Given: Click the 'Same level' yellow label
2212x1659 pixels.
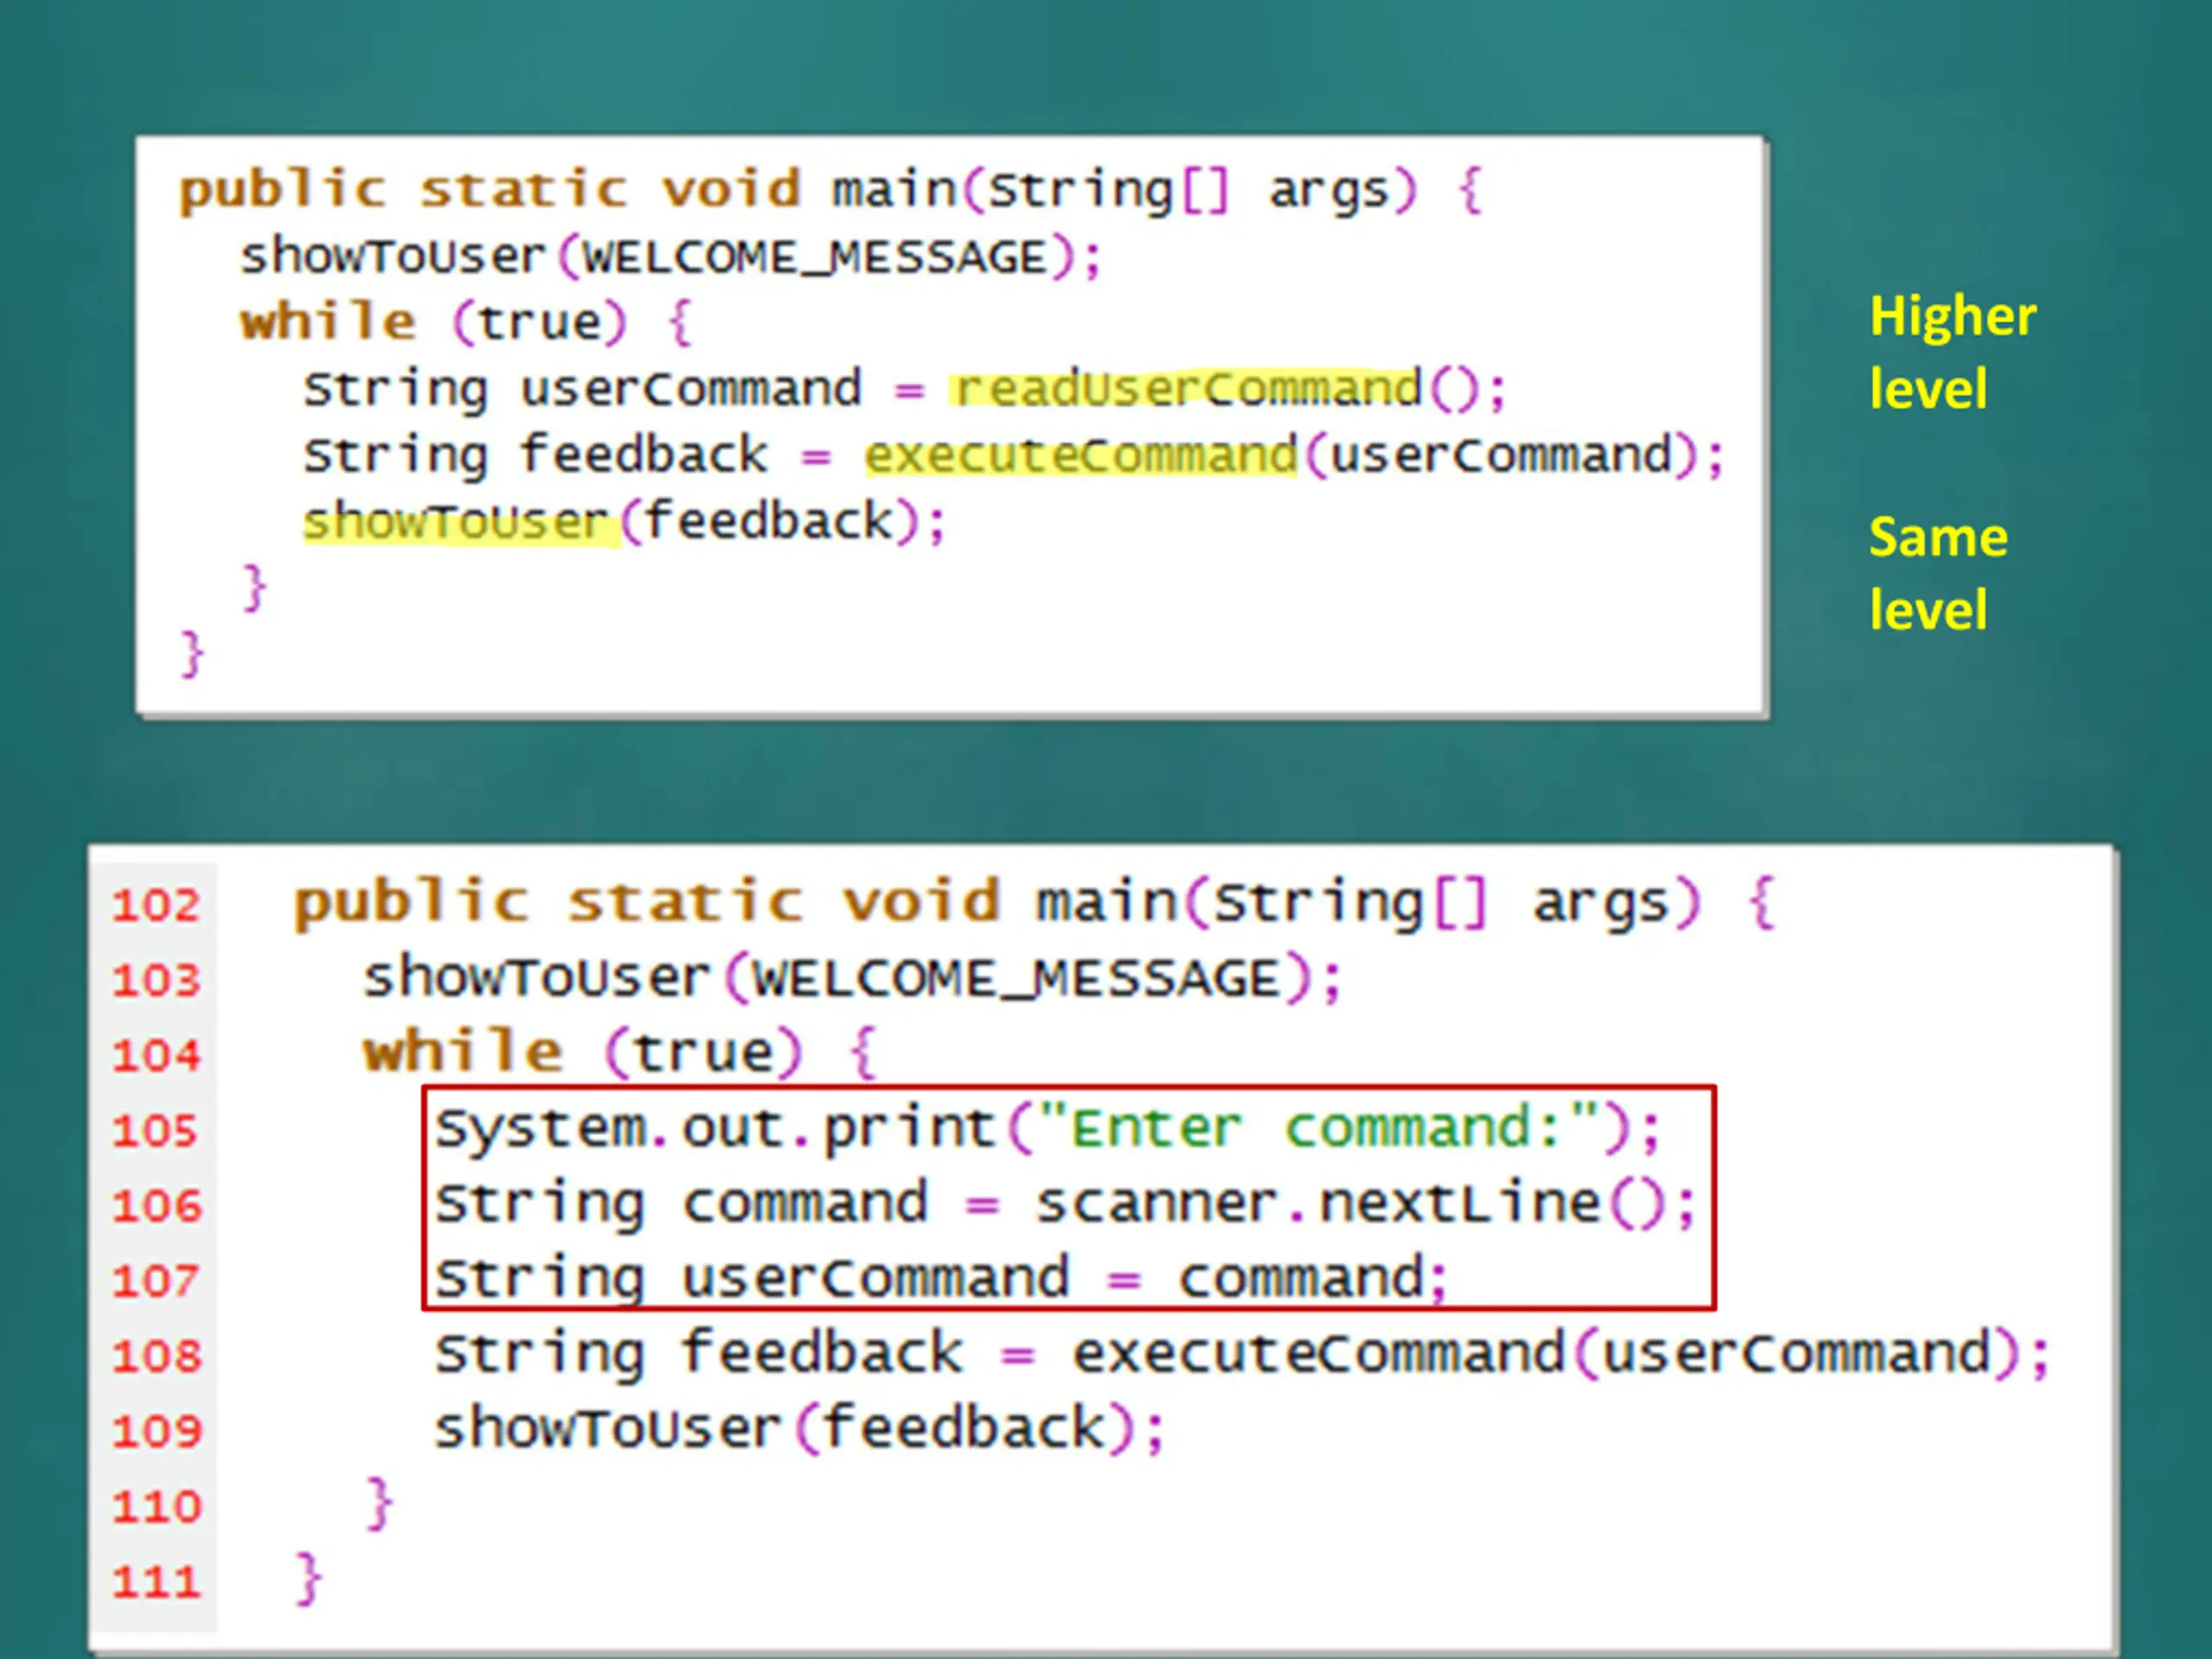Looking at the screenshot, I should tap(1938, 573).
